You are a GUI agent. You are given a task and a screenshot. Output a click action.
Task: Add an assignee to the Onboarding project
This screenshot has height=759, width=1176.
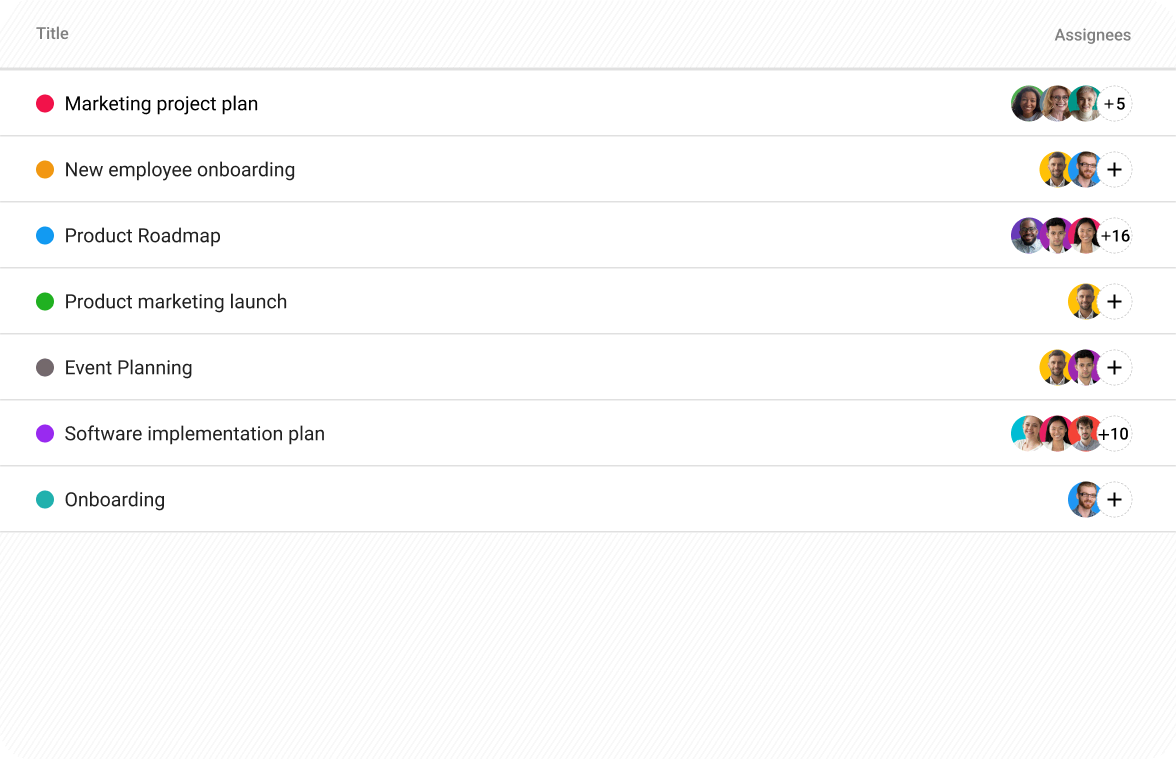pyautogui.click(x=1113, y=499)
